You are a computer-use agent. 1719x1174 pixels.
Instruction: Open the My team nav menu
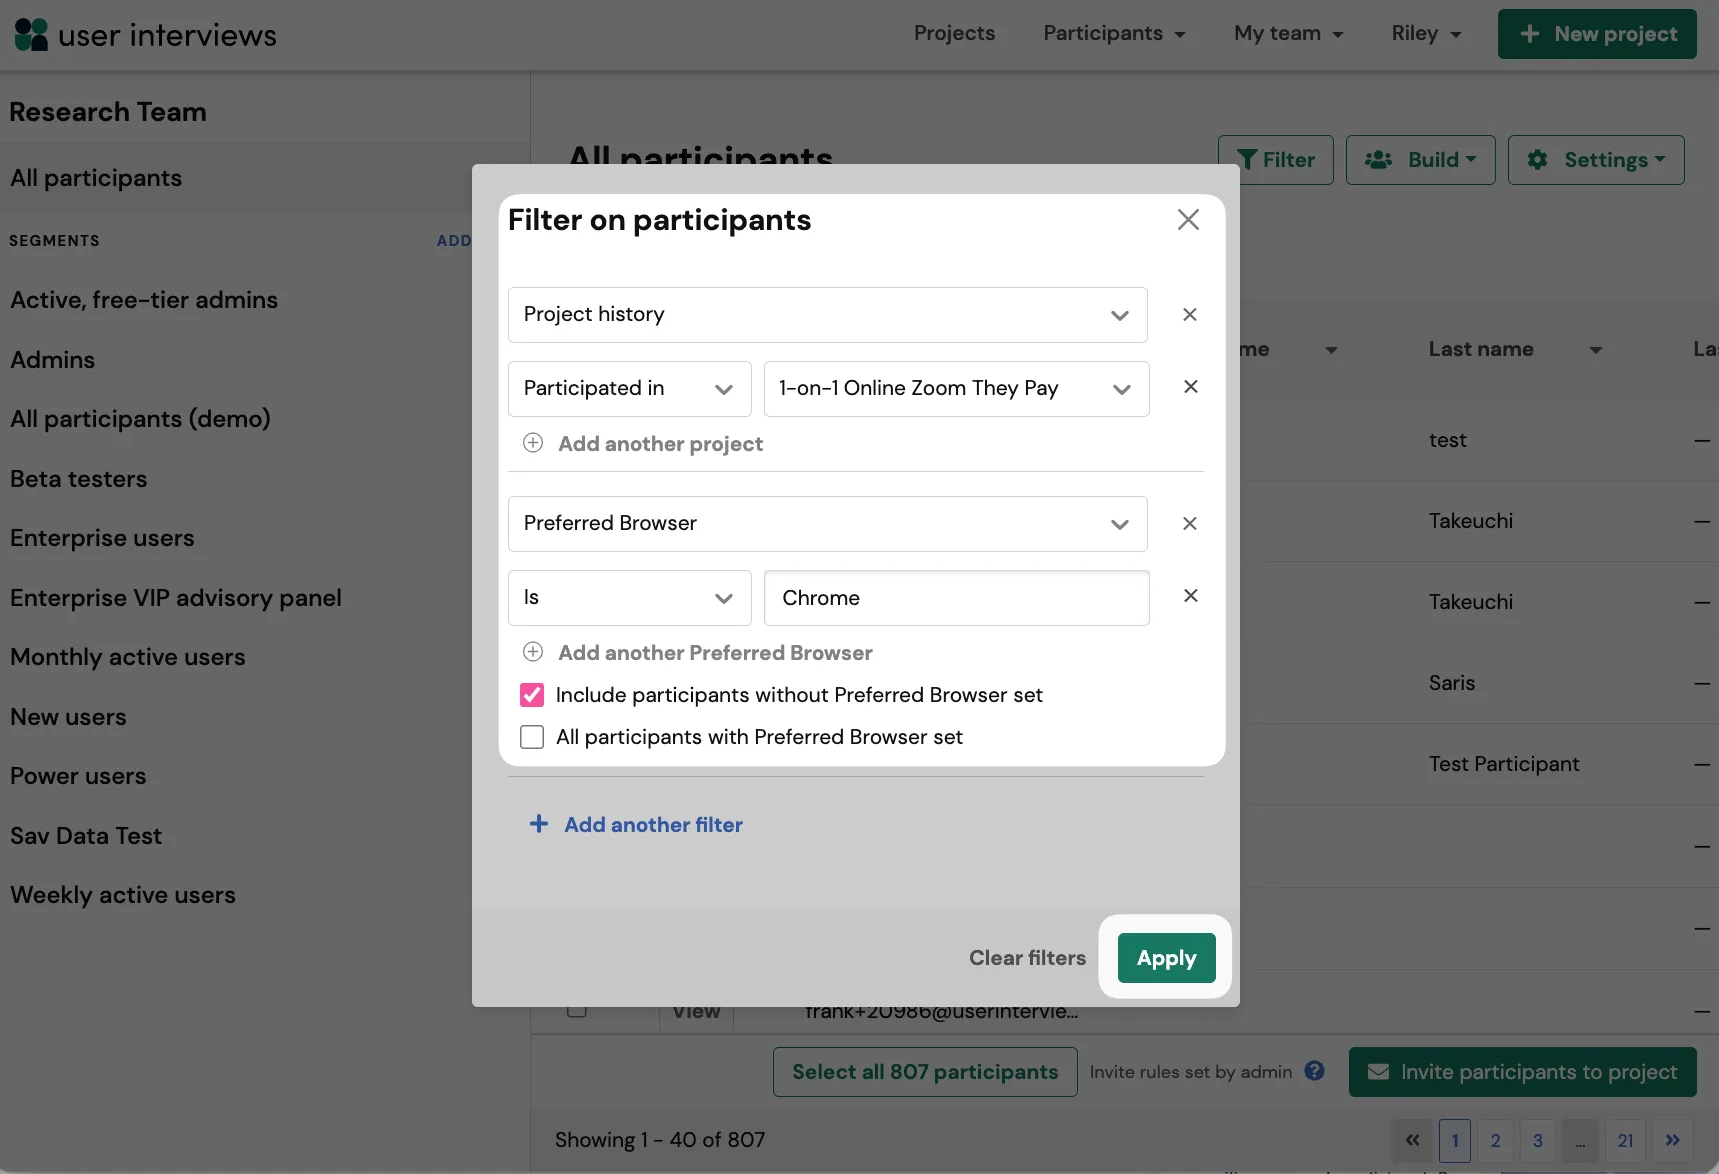click(x=1288, y=34)
